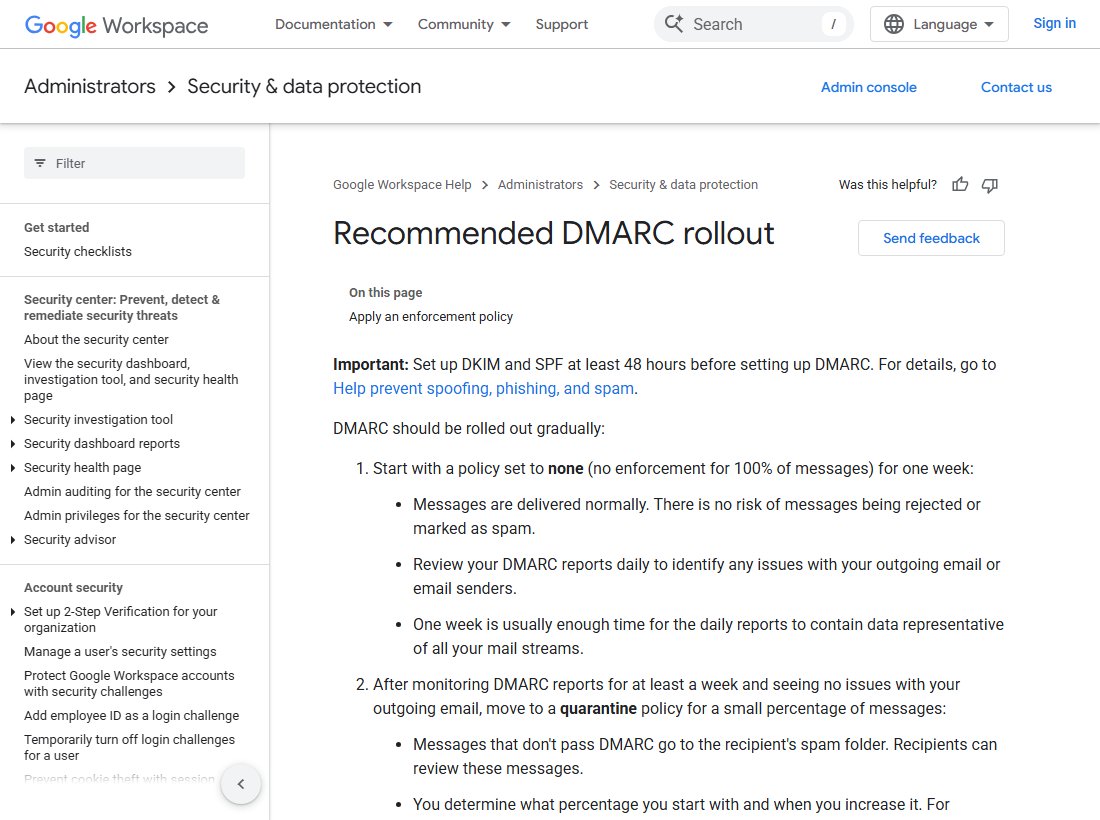The height and width of the screenshot is (820, 1100).
Task: Click the Google Workspace logo
Action: tap(116, 25)
